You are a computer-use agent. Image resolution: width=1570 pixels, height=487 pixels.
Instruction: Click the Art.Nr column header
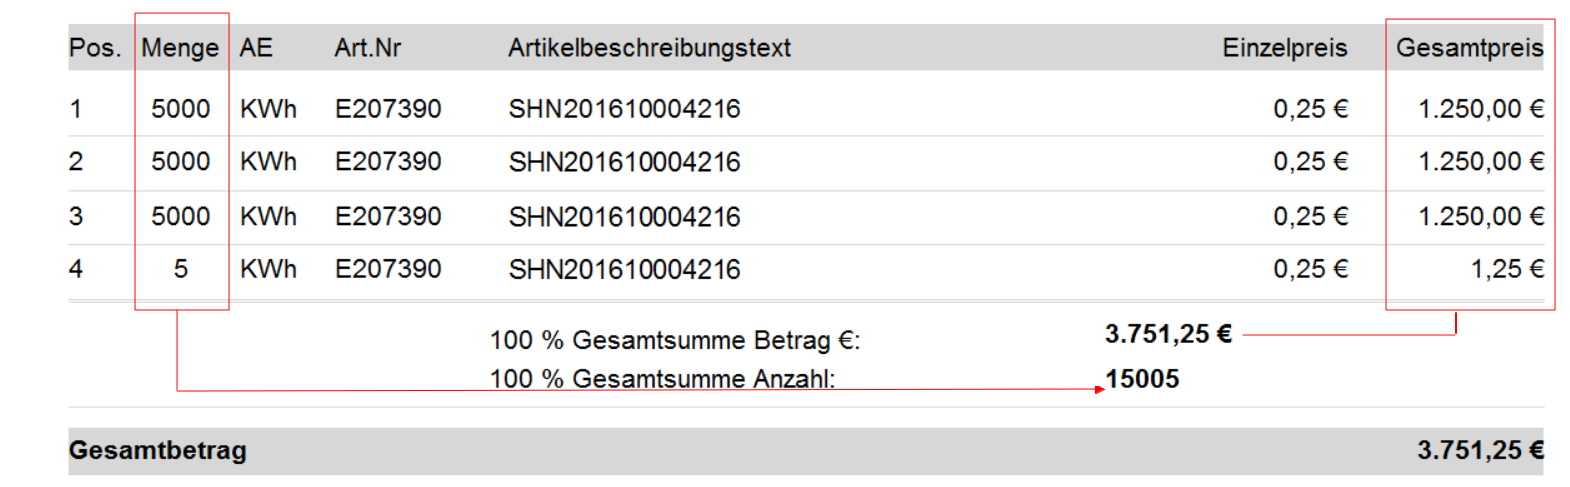pyautogui.click(x=367, y=48)
